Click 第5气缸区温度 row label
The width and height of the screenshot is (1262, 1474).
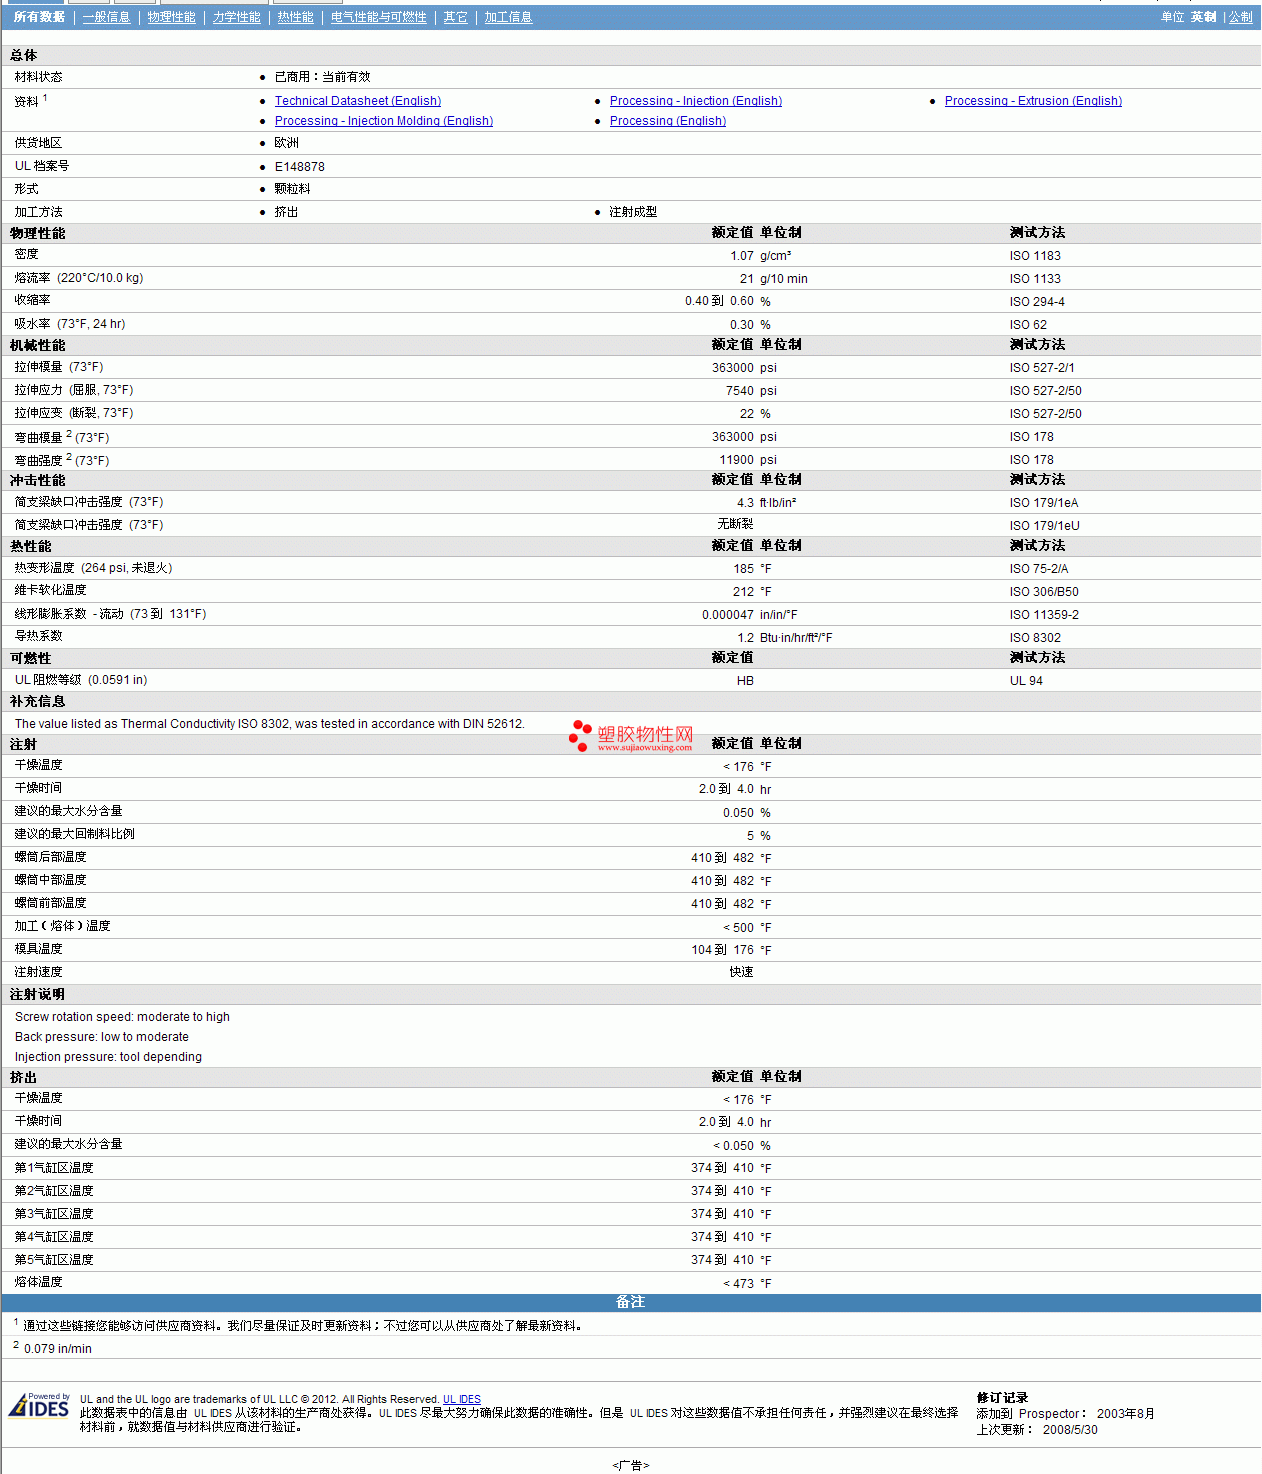54,1260
